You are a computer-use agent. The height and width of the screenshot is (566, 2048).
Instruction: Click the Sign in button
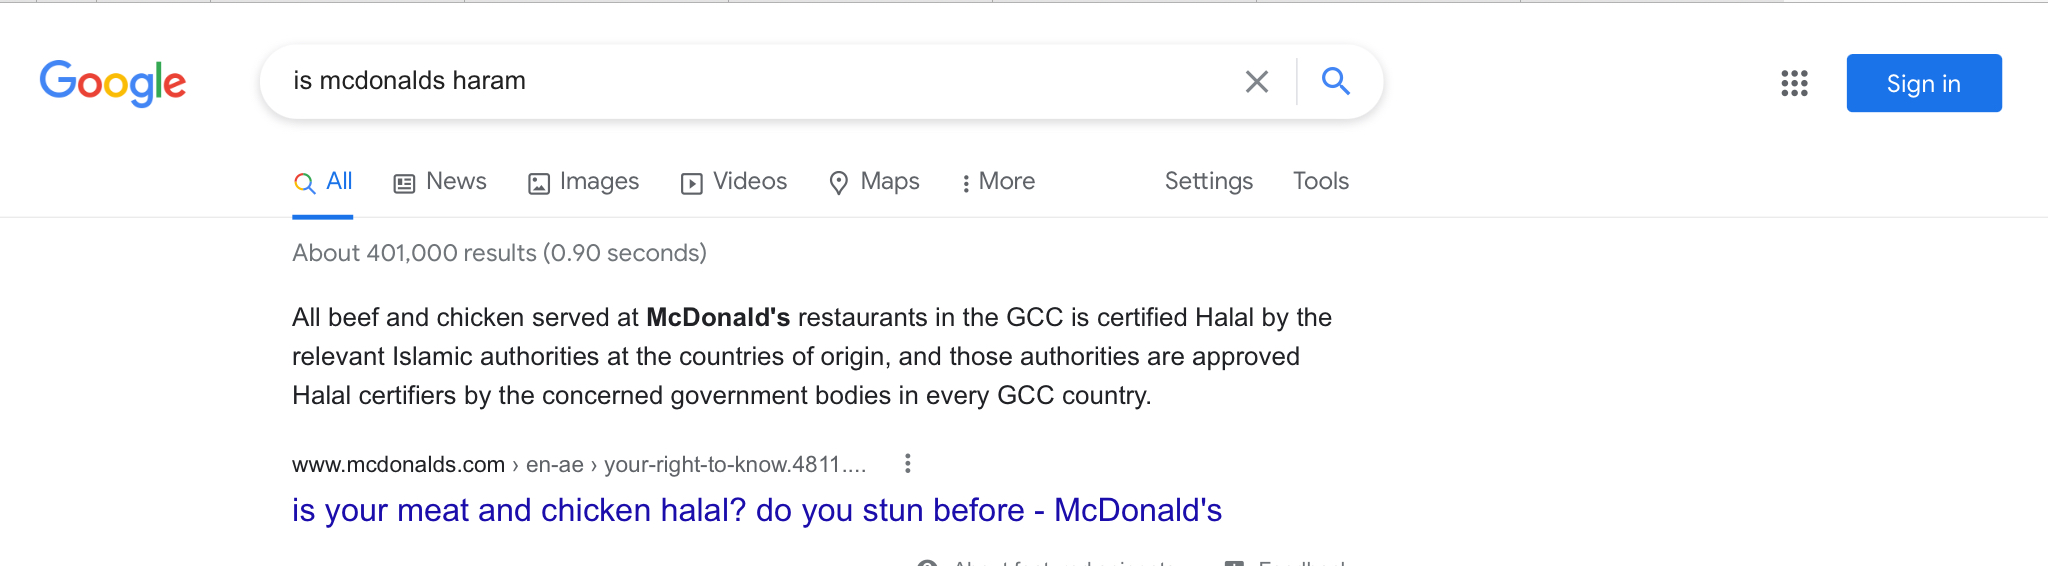click(x=1923, y=83)
